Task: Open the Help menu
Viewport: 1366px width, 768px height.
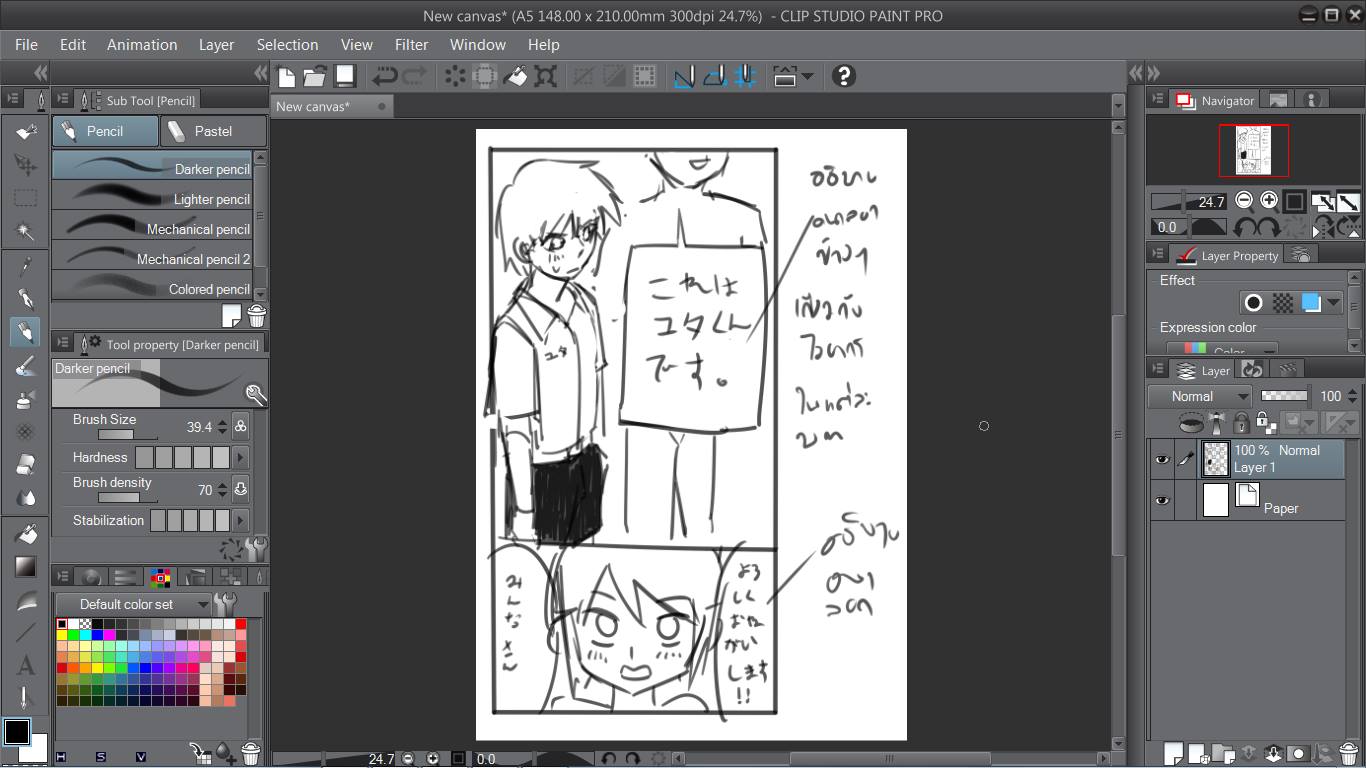Action: pyautogui.click(x=543, y=45)
